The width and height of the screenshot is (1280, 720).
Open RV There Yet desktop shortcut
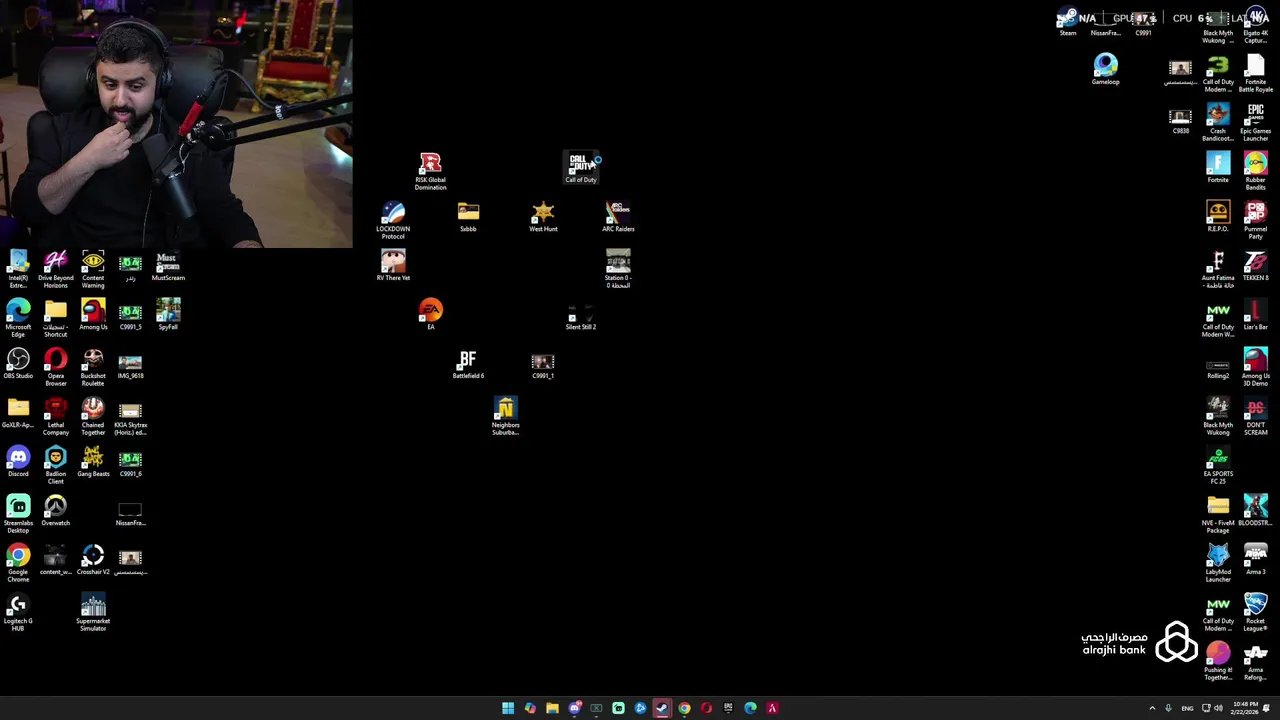393,266
